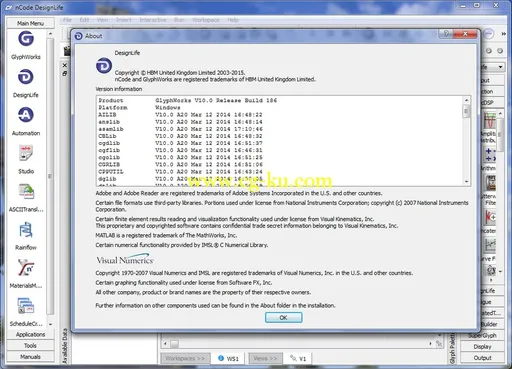Viewport: 512px width, 369px height.
Task: Expand the Applications section
Action: coord(30,334)
